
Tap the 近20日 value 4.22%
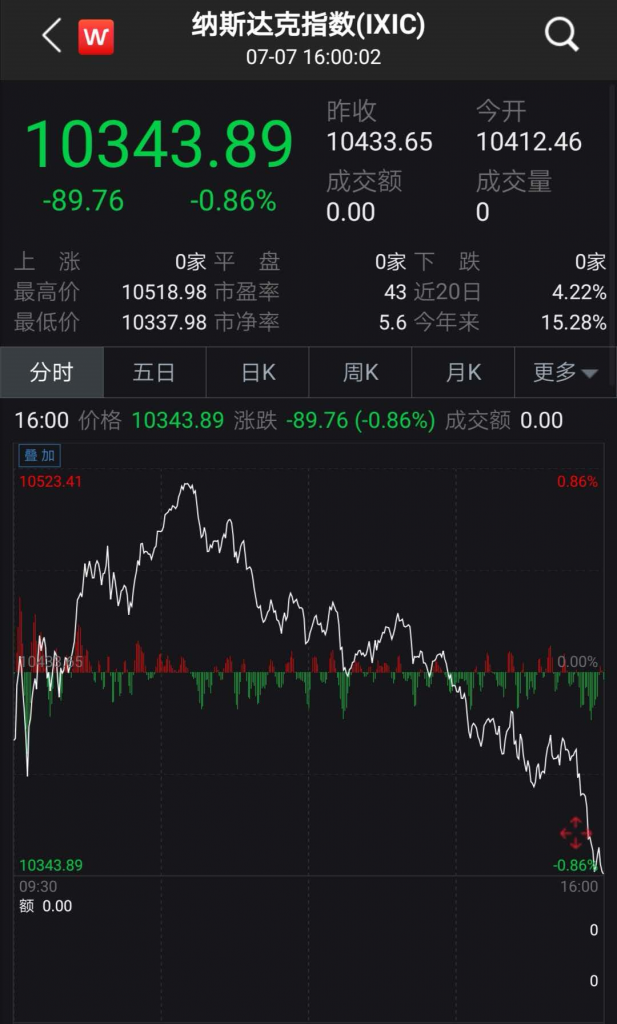coord(579,292)
